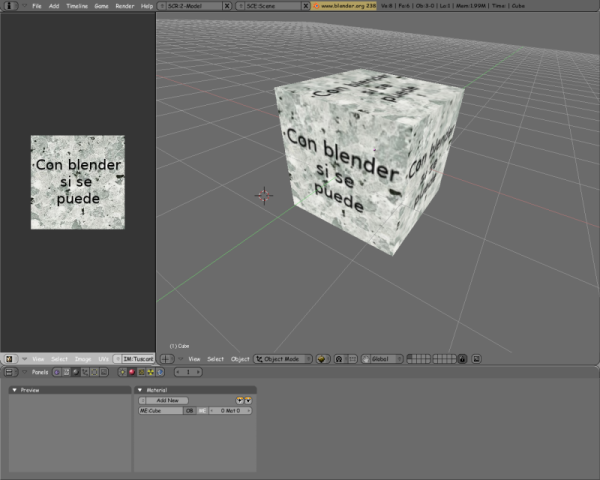Copy material settings to buffer icon
This screenshot has height=480, width=600.
coord(240,400)
